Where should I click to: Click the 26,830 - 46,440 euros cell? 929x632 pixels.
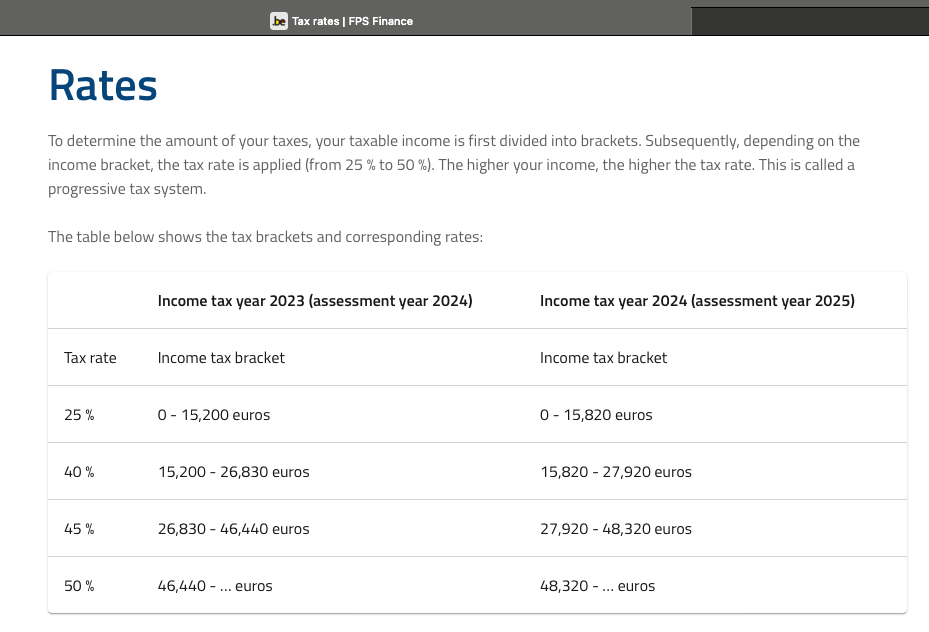coord(234,529)
